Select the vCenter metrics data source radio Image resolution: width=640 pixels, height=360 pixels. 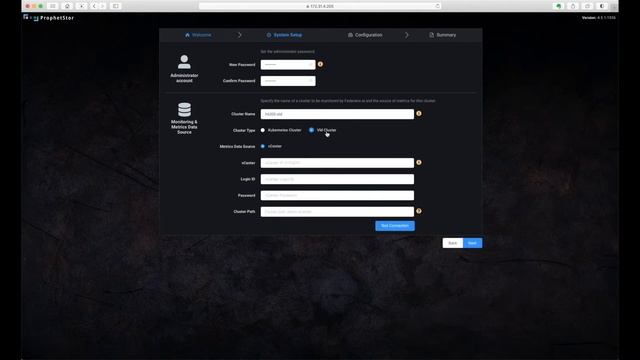[263, 146]
